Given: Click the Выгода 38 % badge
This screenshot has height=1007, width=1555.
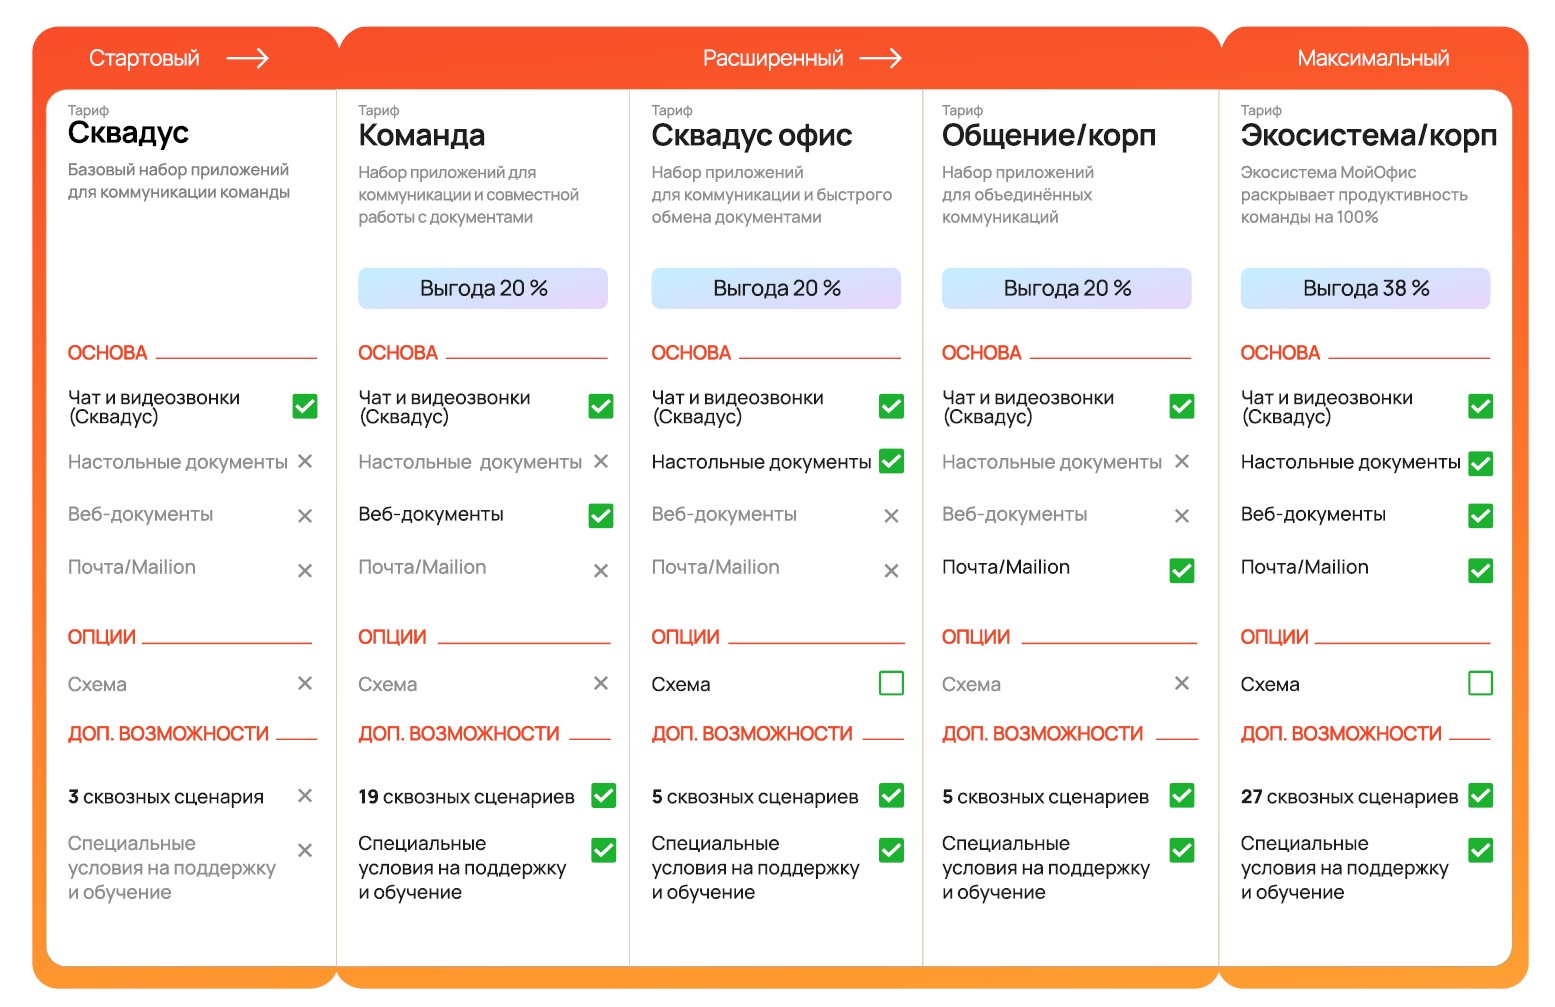Looking at the screenshot, I should pyautogui.click(x=1365, y=288).
